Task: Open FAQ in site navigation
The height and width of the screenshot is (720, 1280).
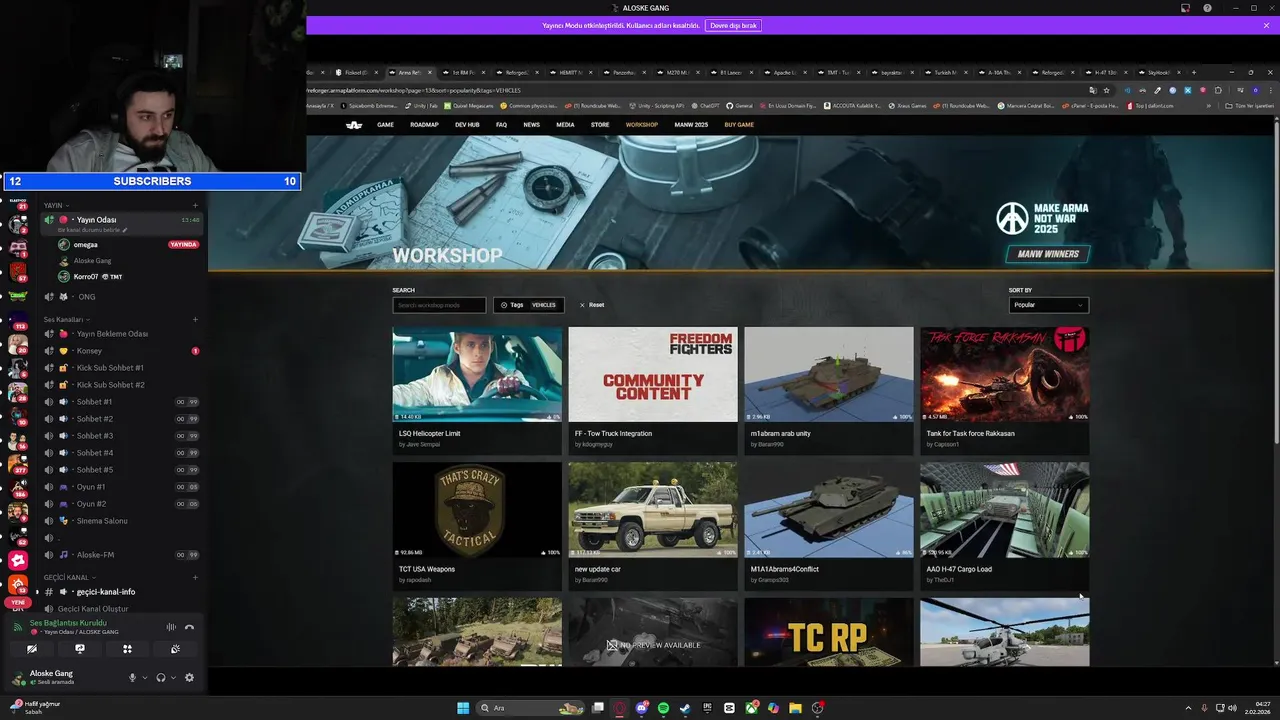Action: point(502,125)
